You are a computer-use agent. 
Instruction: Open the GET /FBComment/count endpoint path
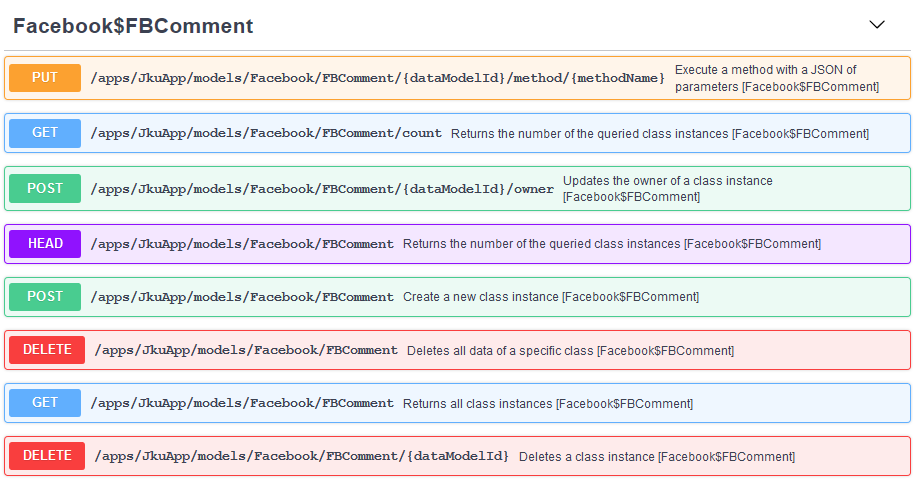266,133
